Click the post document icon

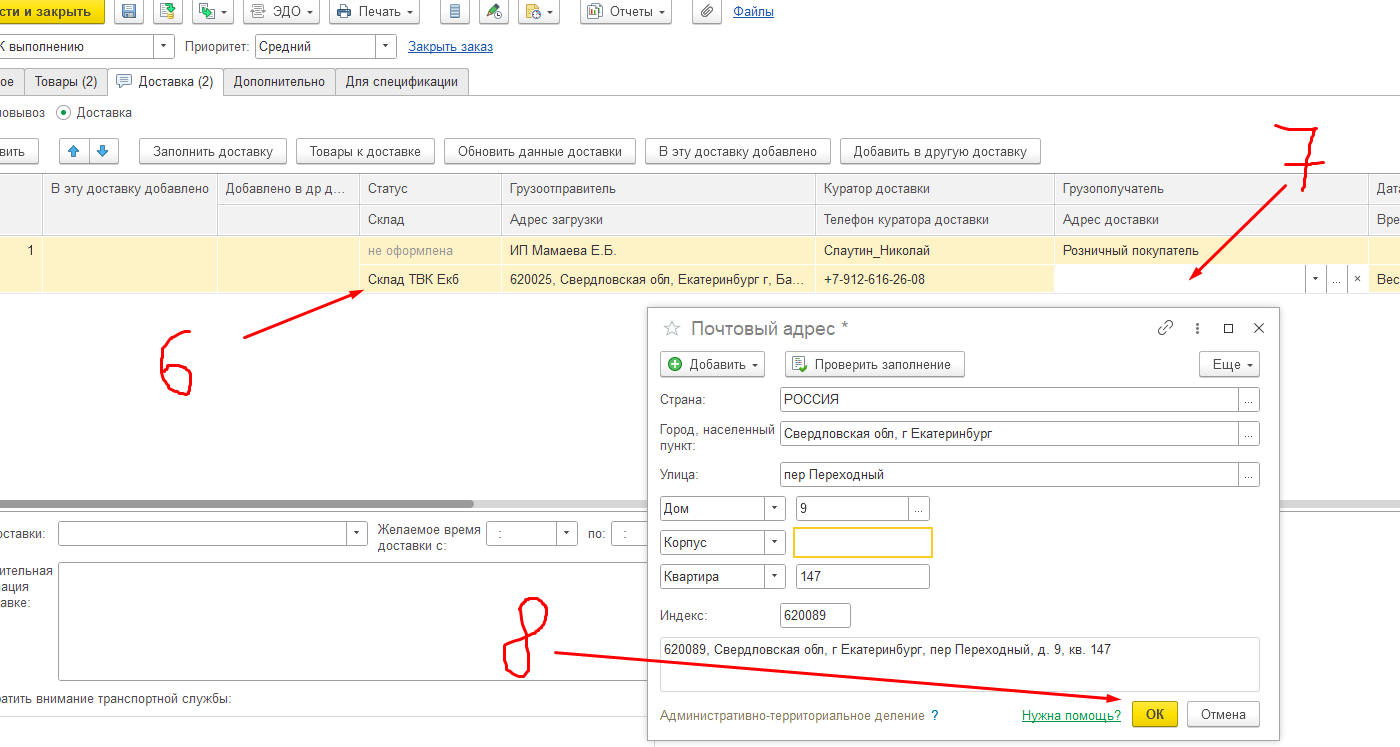coord(167,12)
